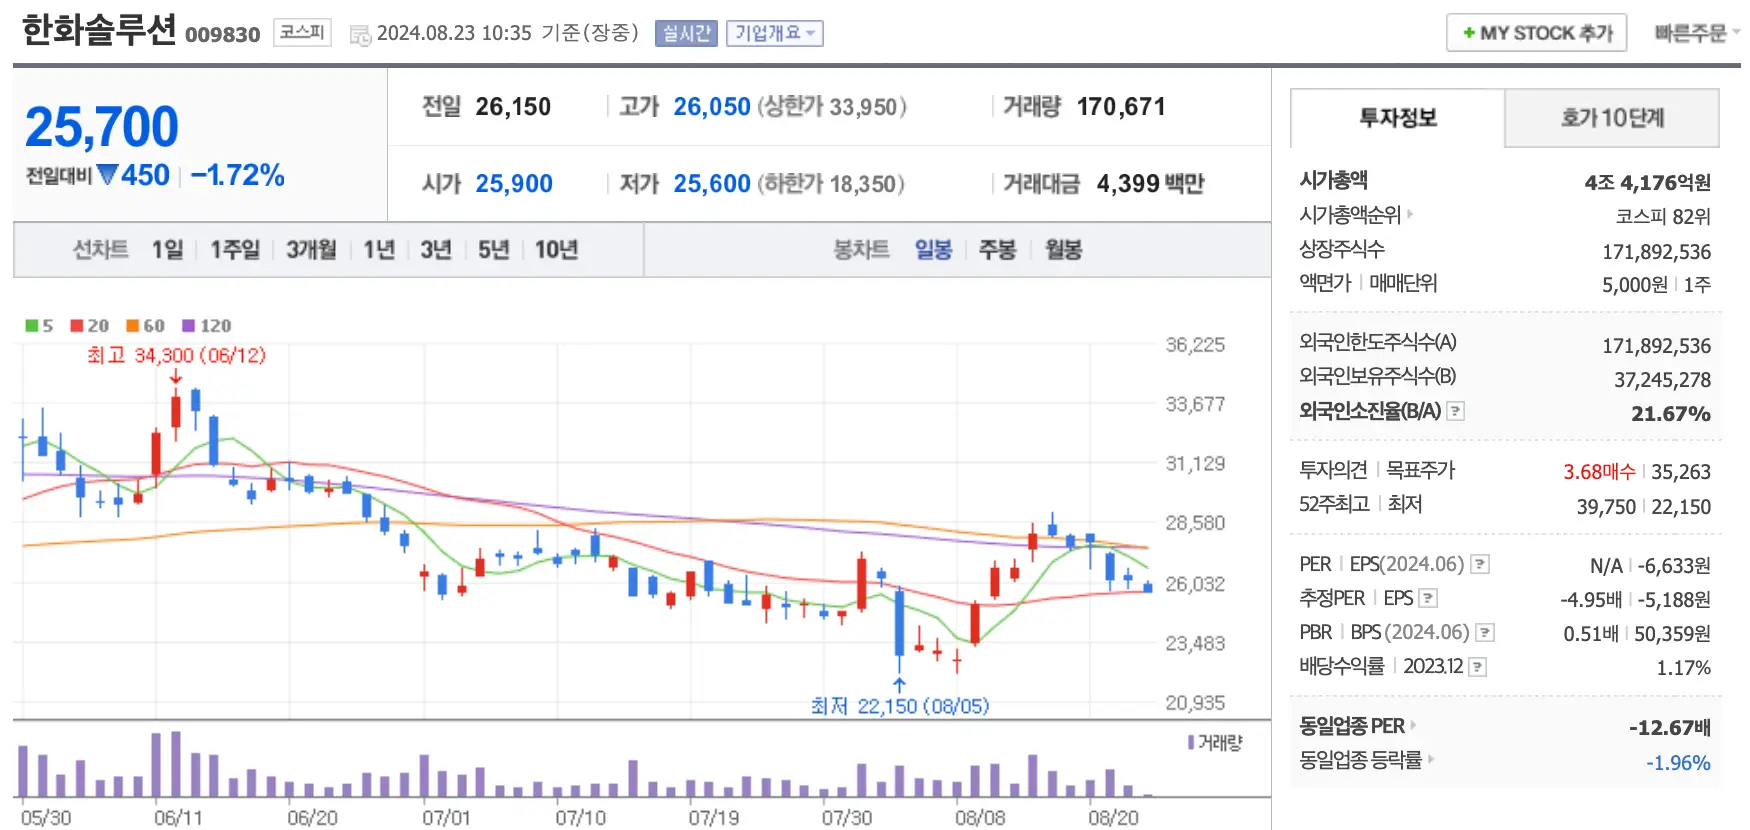The width and height of the screenshot is (1750, 830).
Task: Click the 07/10 date on the chart axis
Action: [581, 818]
